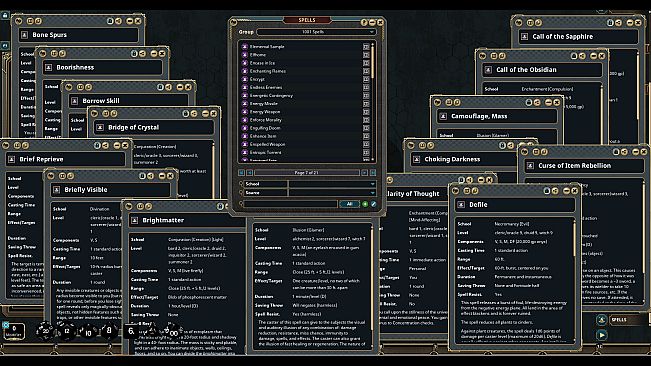Open the School filter dropdown

[x=332, y=184]
